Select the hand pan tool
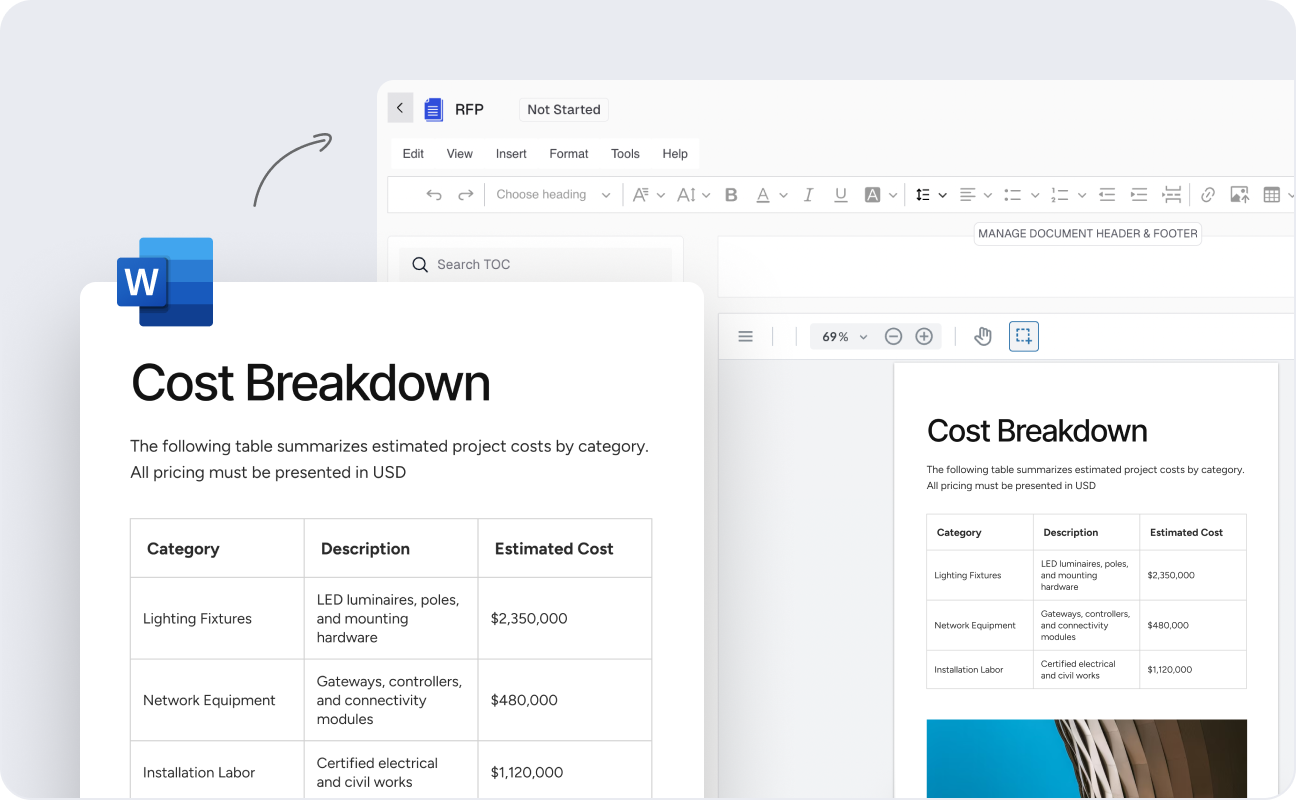Screen dimensions: 1296x800 (983, 337)
